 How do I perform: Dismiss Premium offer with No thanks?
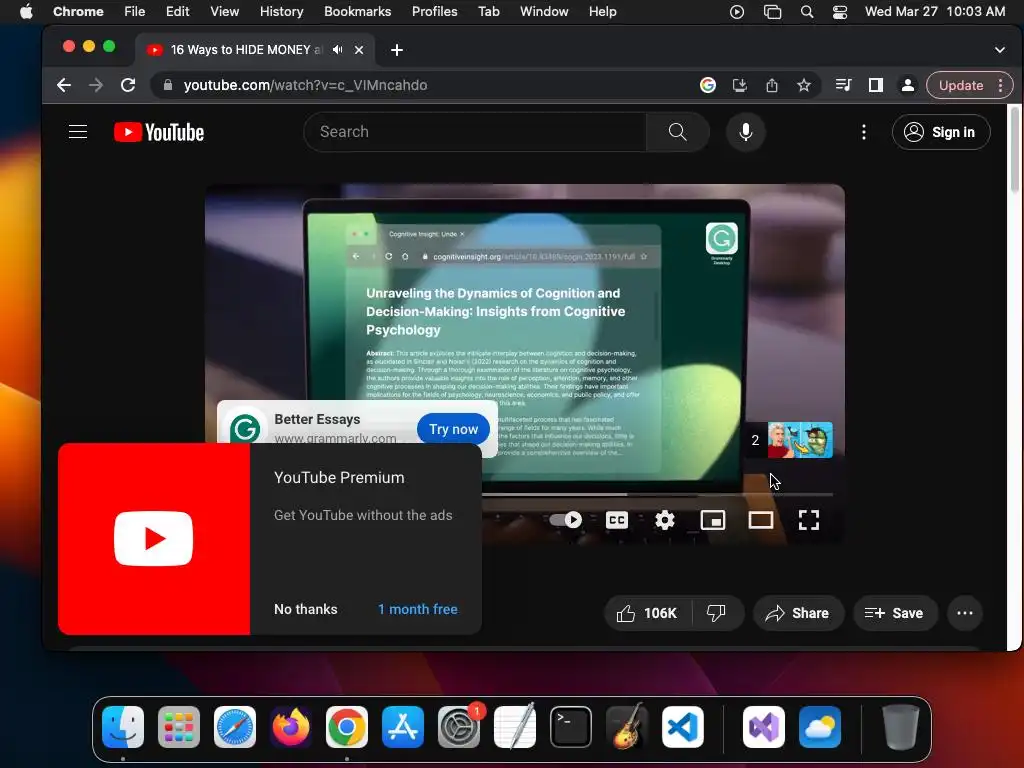tap(306, 609)
